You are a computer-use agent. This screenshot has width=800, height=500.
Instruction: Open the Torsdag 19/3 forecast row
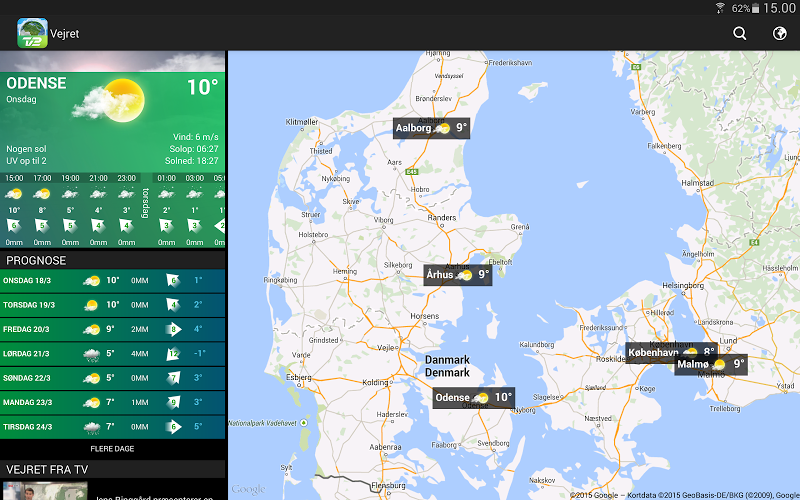click(112, 305)
